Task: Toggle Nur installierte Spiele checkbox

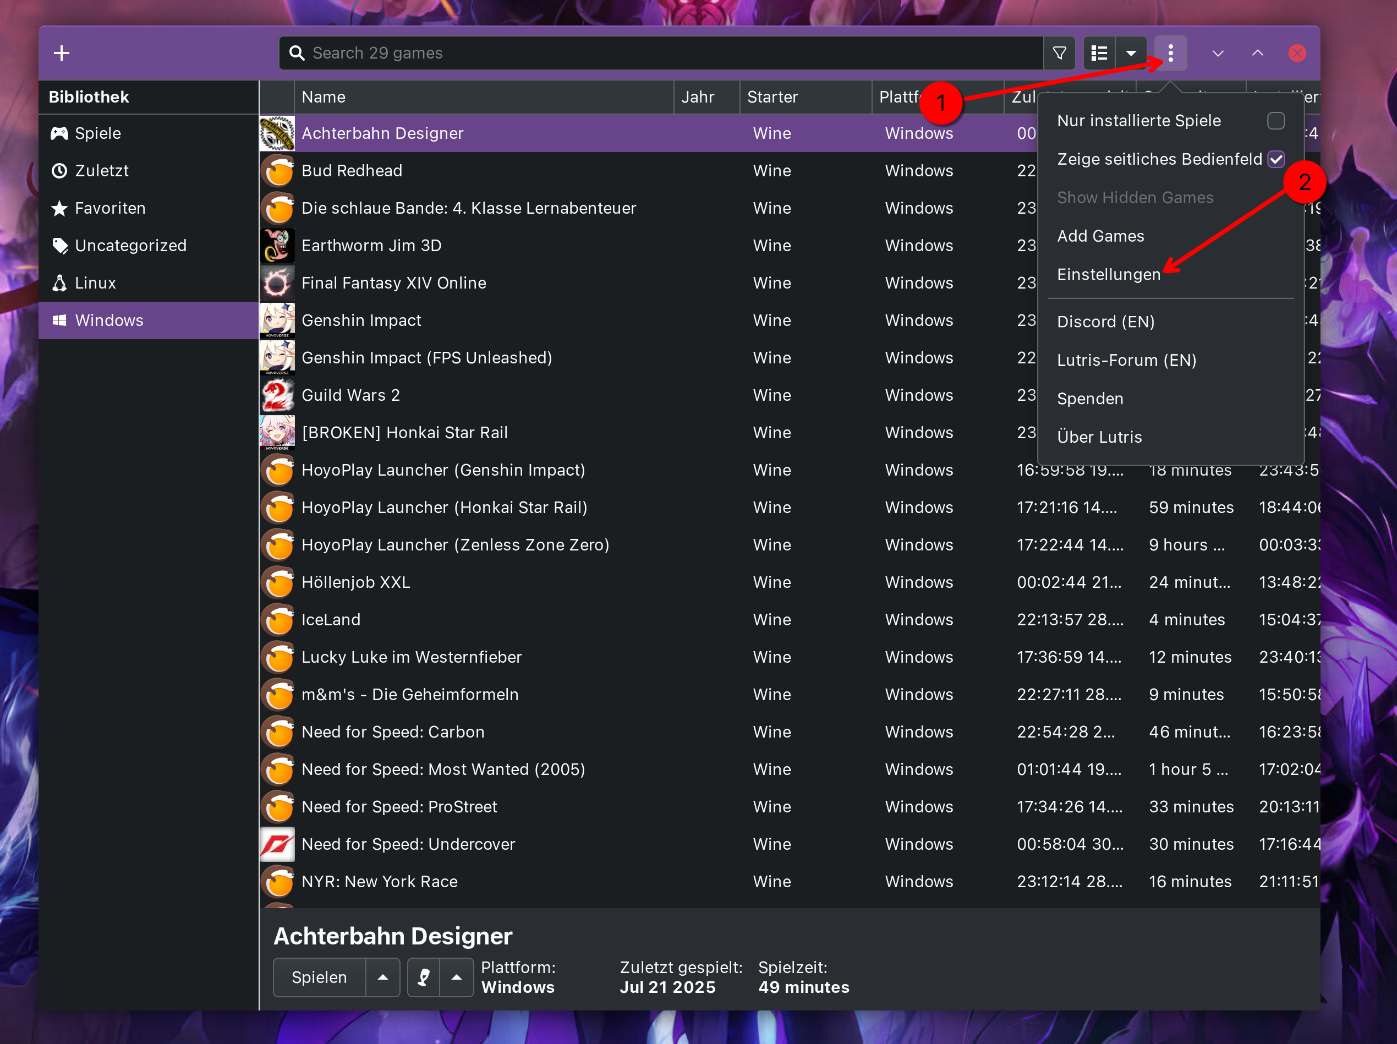Action: (1276, 121)
